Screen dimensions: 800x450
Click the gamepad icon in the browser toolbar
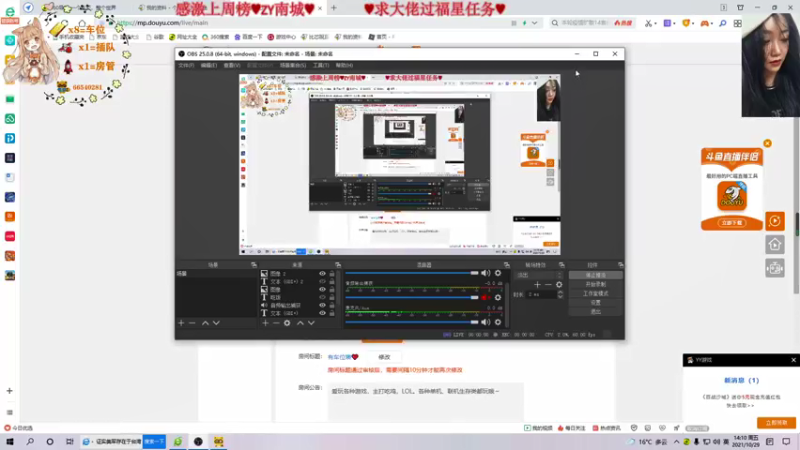pos(705,23)
